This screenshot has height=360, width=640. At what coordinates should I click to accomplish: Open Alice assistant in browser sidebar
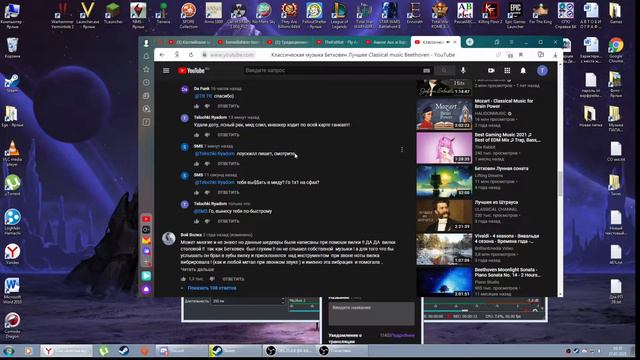146,289
